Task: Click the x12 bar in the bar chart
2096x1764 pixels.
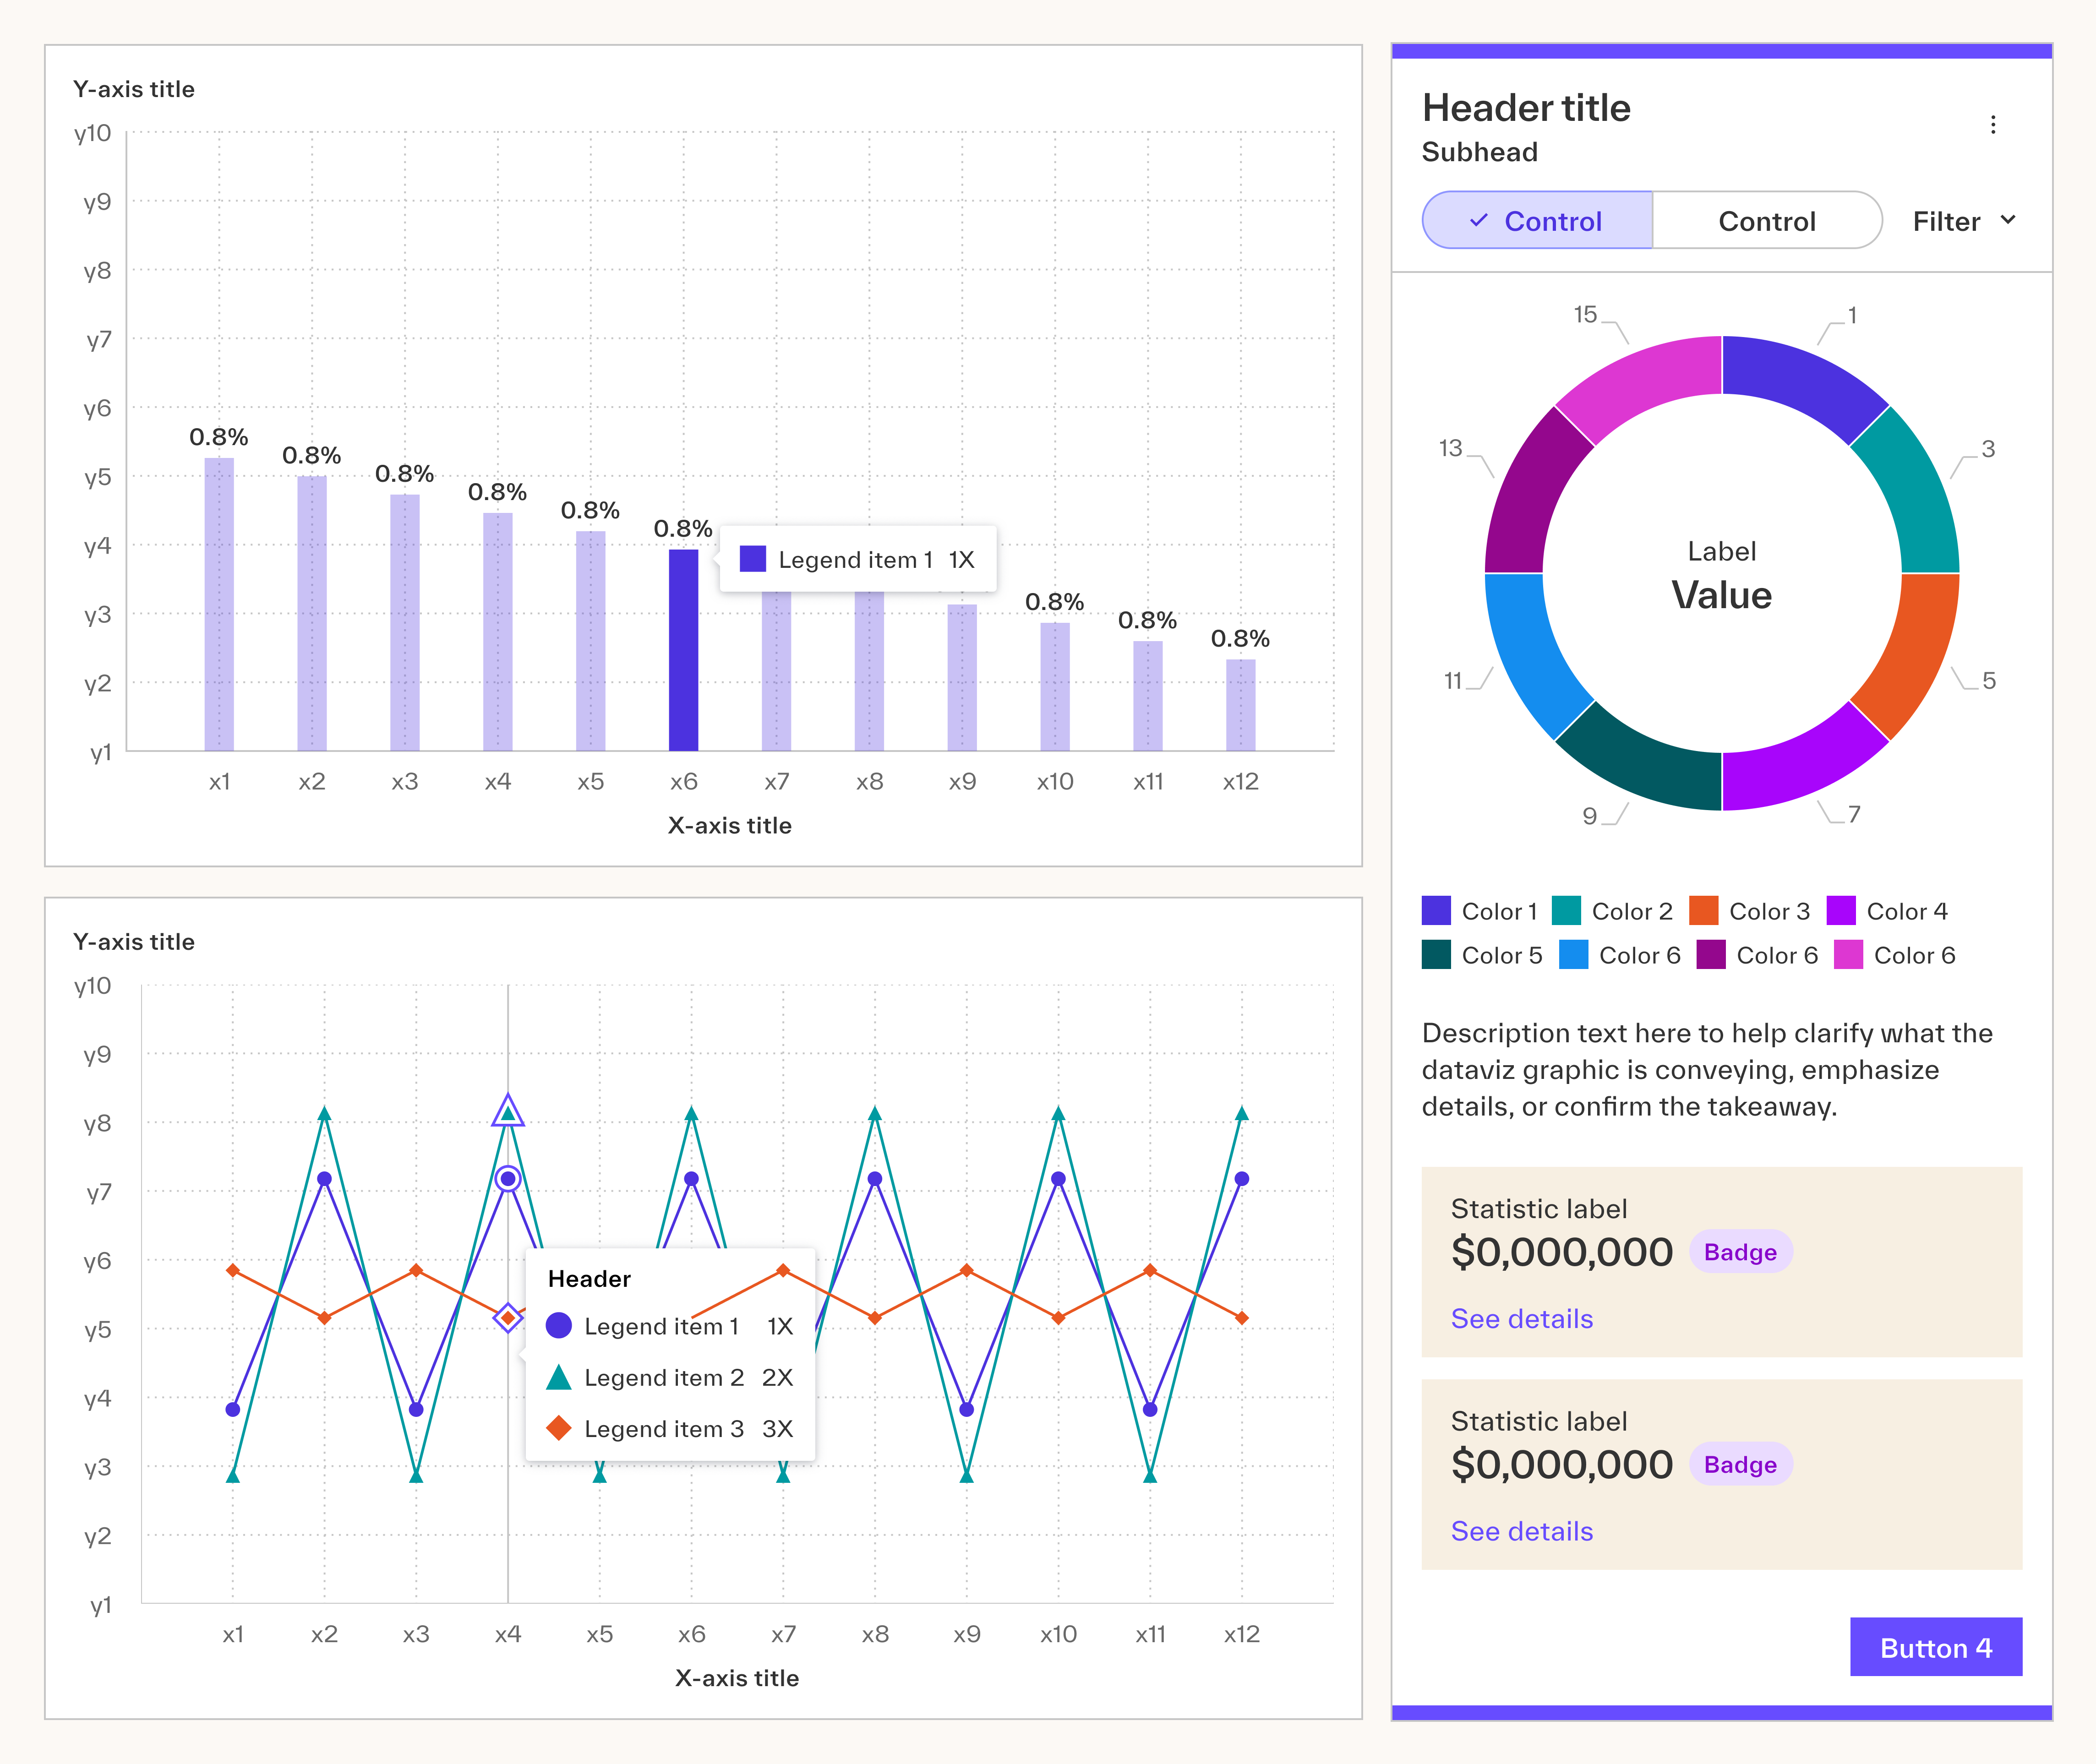Action: tap(1241, 705)
